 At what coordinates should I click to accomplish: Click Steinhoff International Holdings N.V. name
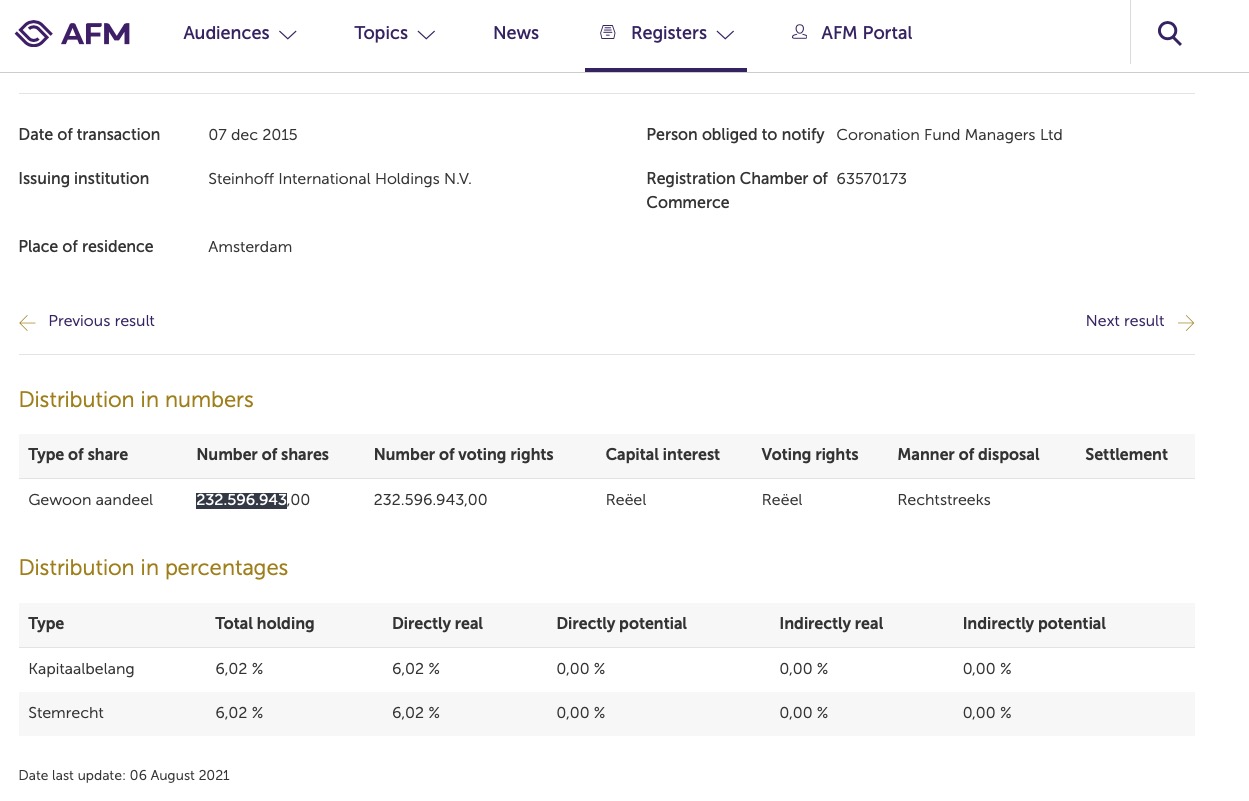tap(339, 178)
